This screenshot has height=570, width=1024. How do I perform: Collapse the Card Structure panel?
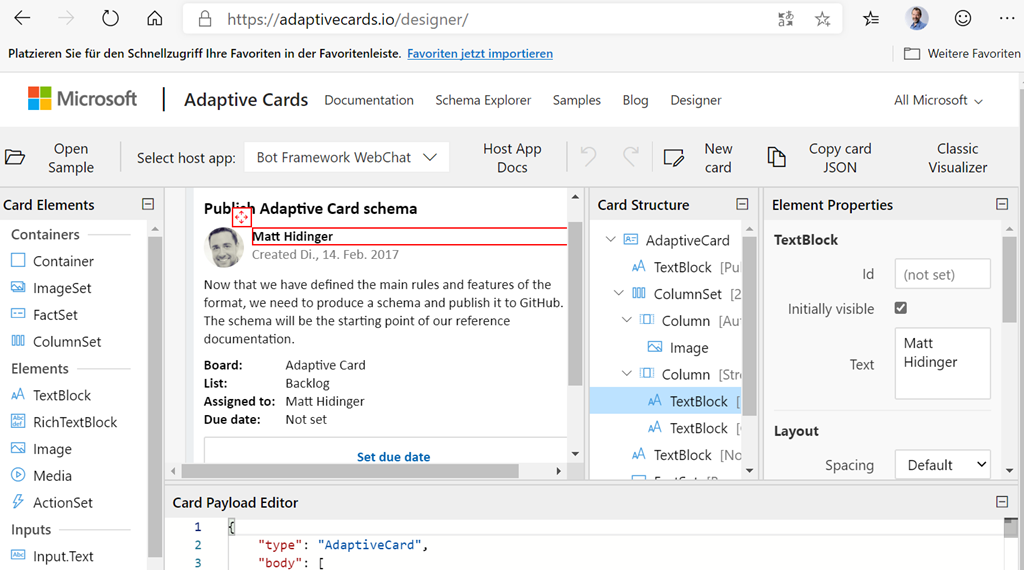tap(743, 204)
